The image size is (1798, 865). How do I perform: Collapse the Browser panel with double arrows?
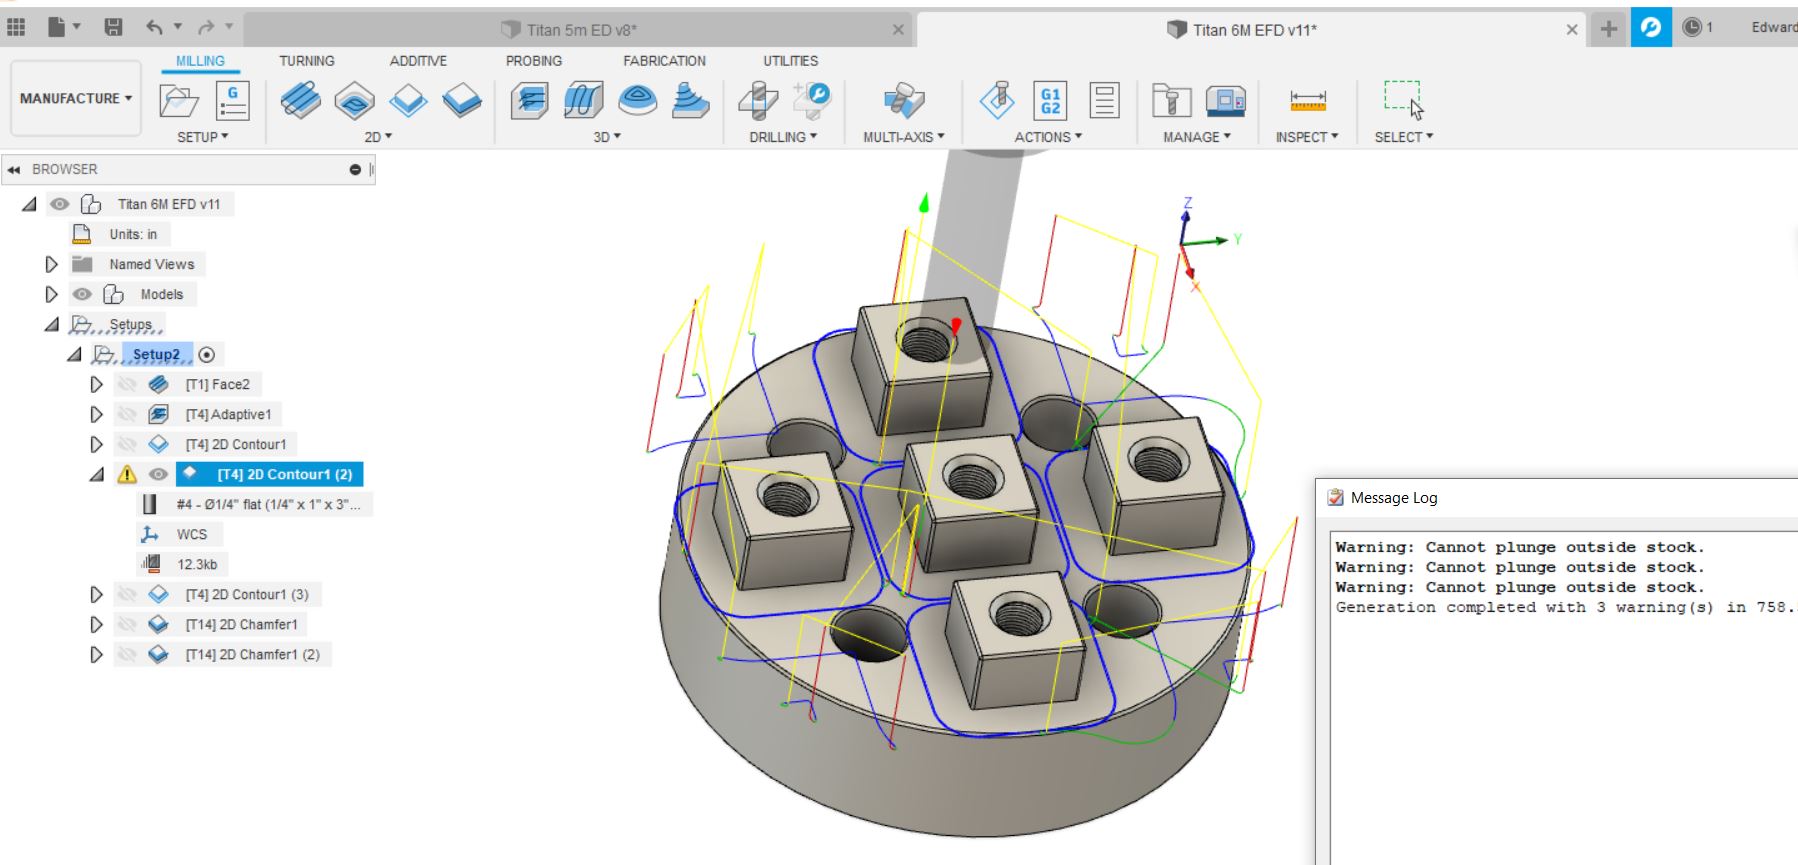point(14,170)
